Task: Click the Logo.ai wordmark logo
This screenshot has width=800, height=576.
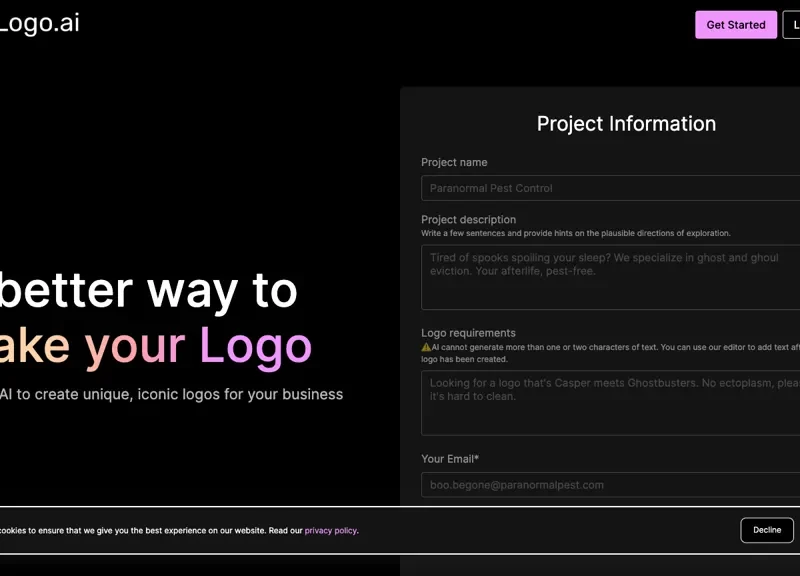Action: [38, 24]
